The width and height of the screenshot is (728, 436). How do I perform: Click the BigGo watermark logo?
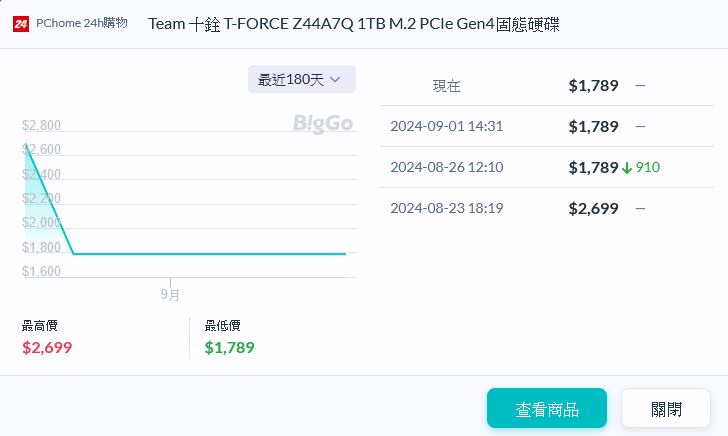(322, 123)
